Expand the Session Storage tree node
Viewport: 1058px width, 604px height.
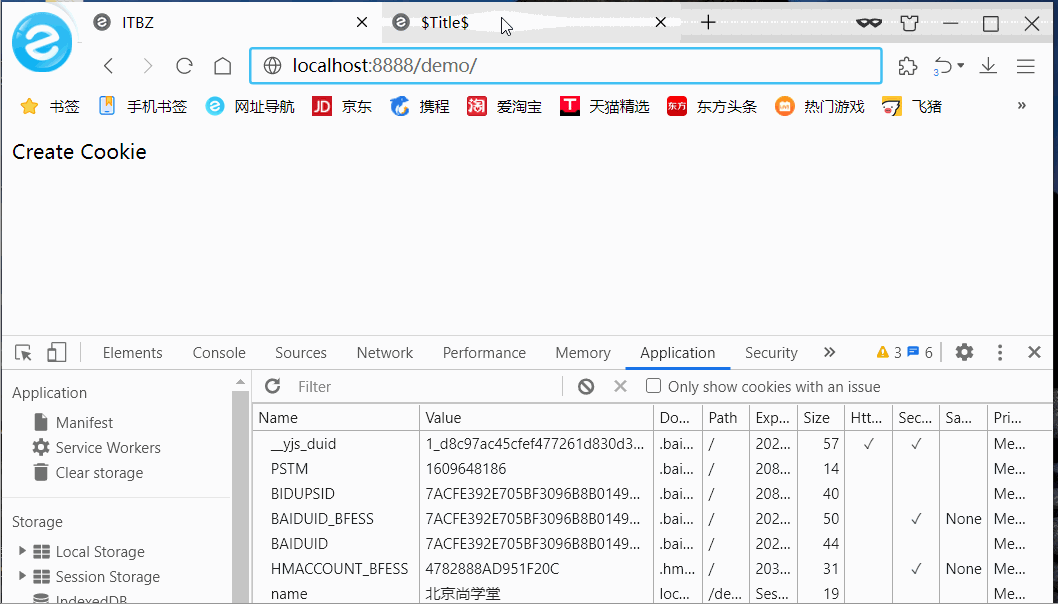click(x=22, y=576)
